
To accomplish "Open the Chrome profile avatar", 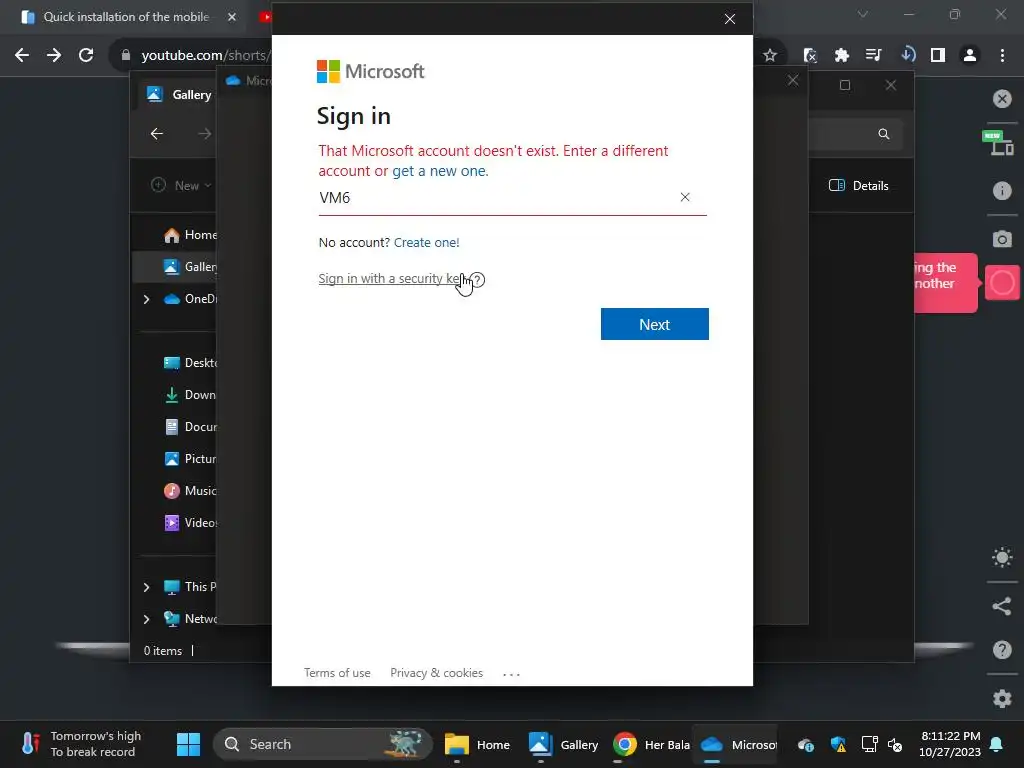I will 970,56.
